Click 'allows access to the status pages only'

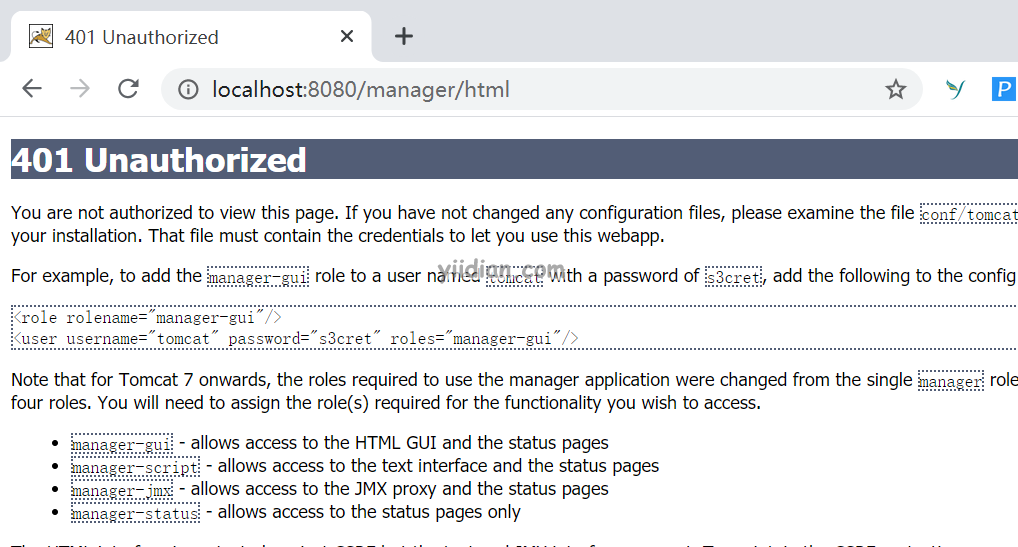coord(369,512)
